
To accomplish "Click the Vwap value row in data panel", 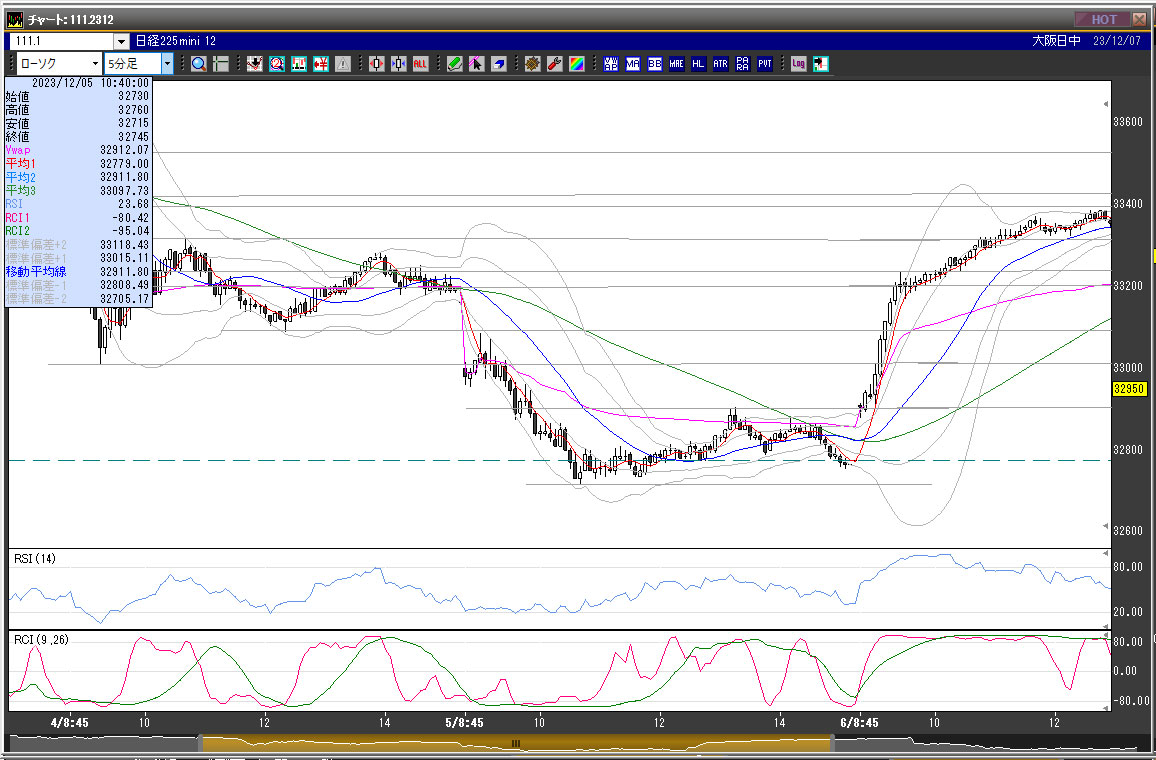I will (x=77, y=150).
